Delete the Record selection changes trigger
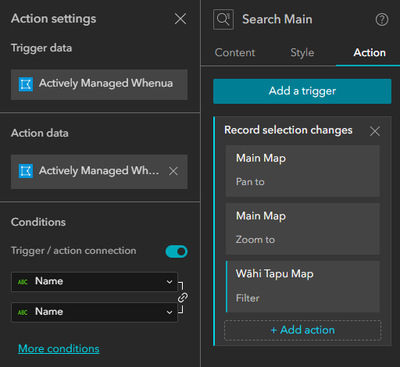 pos(375,131)
